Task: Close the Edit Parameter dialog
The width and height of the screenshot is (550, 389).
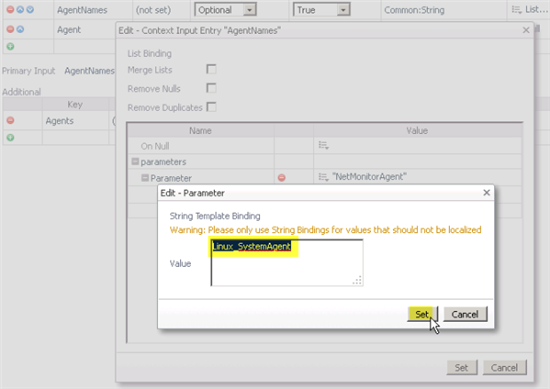Action: pyautogui.click(x=486, y=193)
